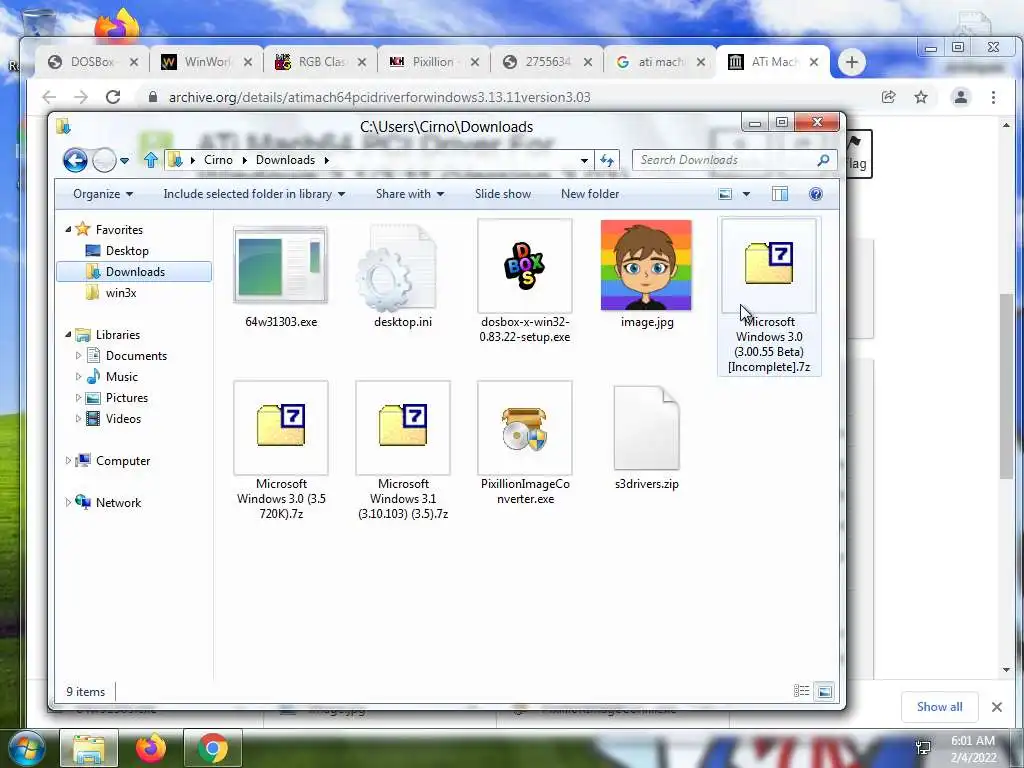The height and width of the screenshot is (768, 1024).
Task: Go up one folder level
Action: click(151, 160)
